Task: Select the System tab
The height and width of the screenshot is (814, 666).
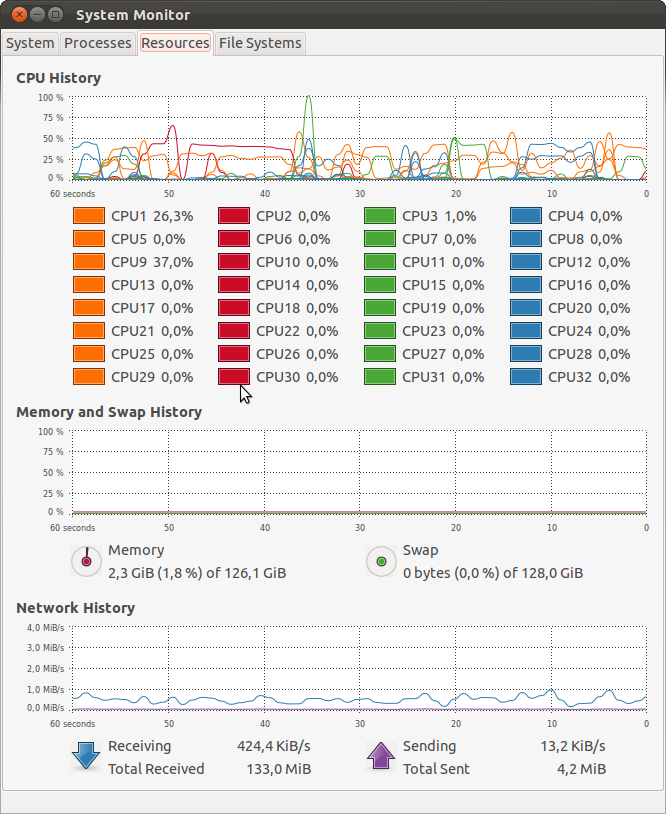Action: pyautogui.click(x=30, y=43)
